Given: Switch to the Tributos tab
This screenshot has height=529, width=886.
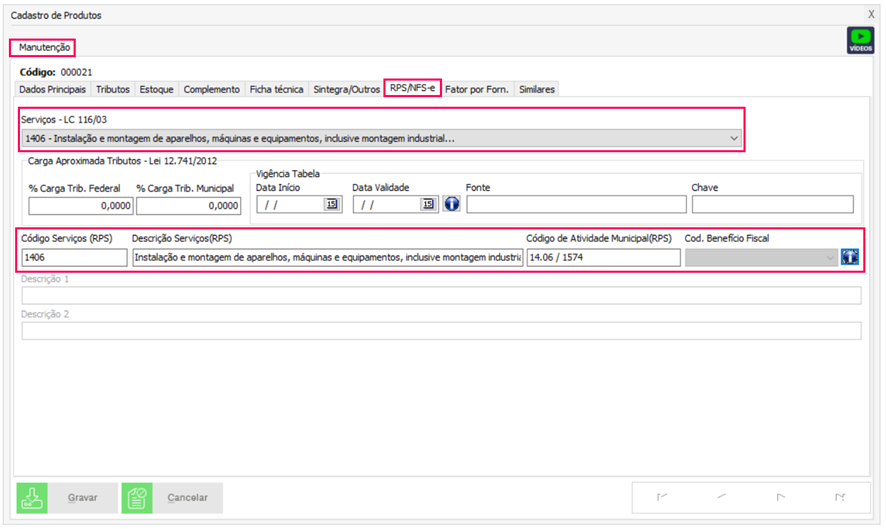Looking at the screenshot, I should (112, 89).
